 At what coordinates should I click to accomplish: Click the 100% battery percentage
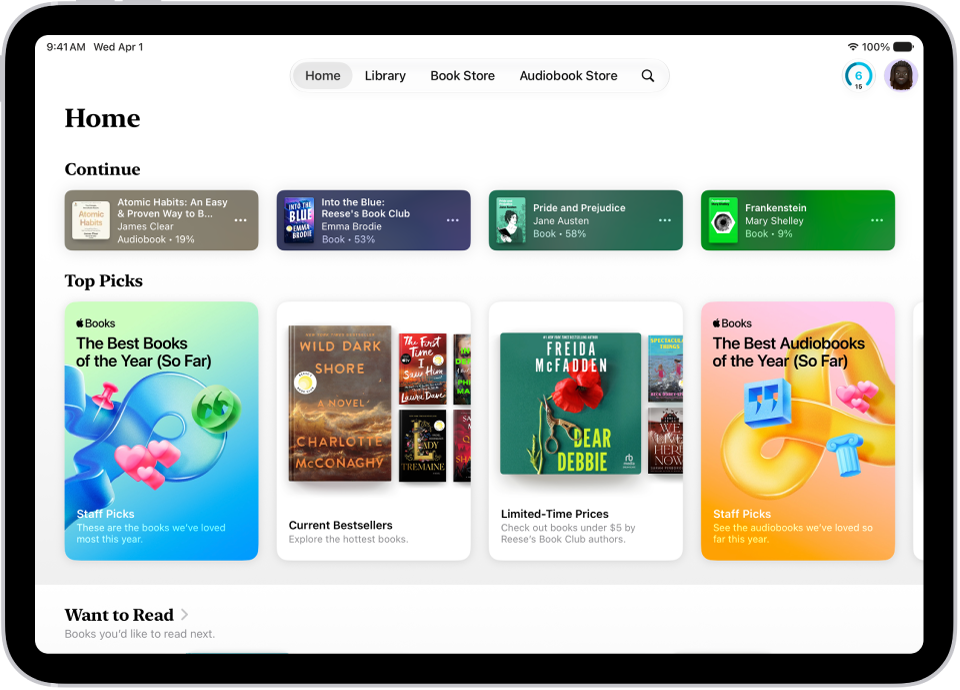(876, 47)
